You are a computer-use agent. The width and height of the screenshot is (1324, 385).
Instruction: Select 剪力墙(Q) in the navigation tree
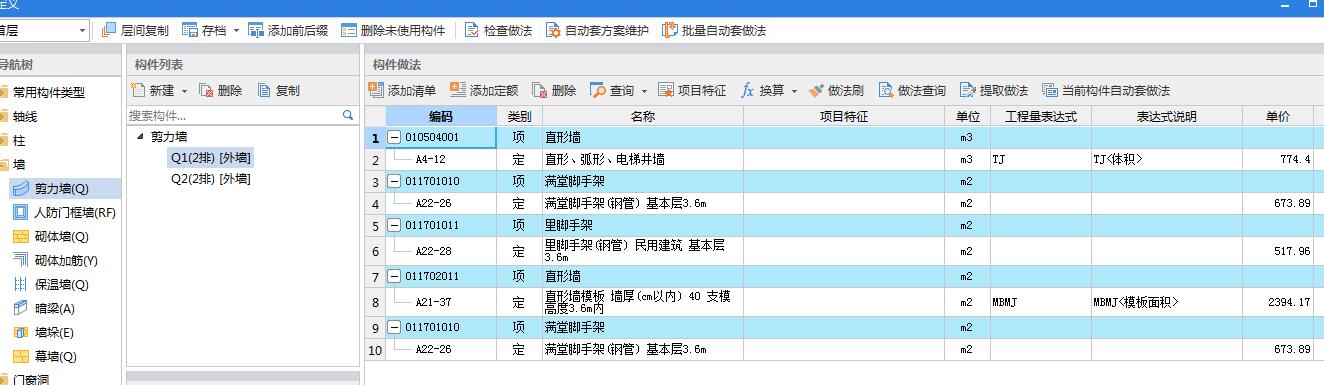click(x=64, y=188)
